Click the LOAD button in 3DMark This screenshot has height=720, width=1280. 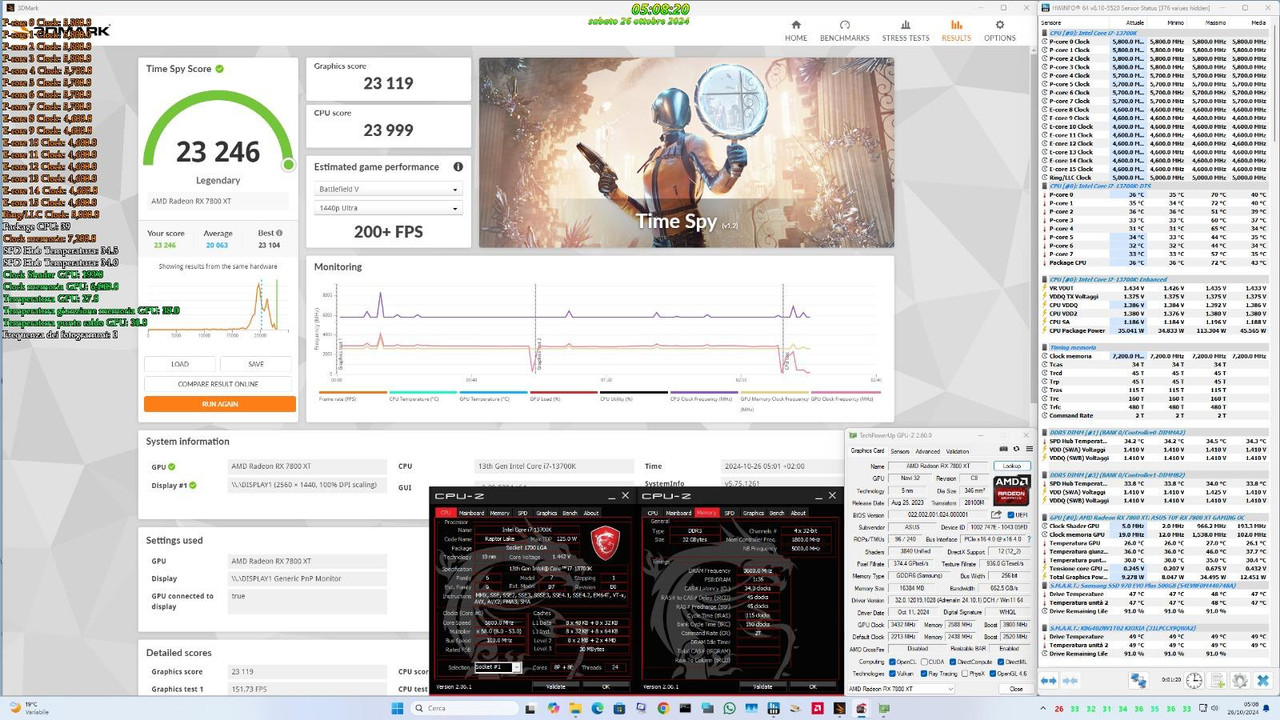coord(180,364)
